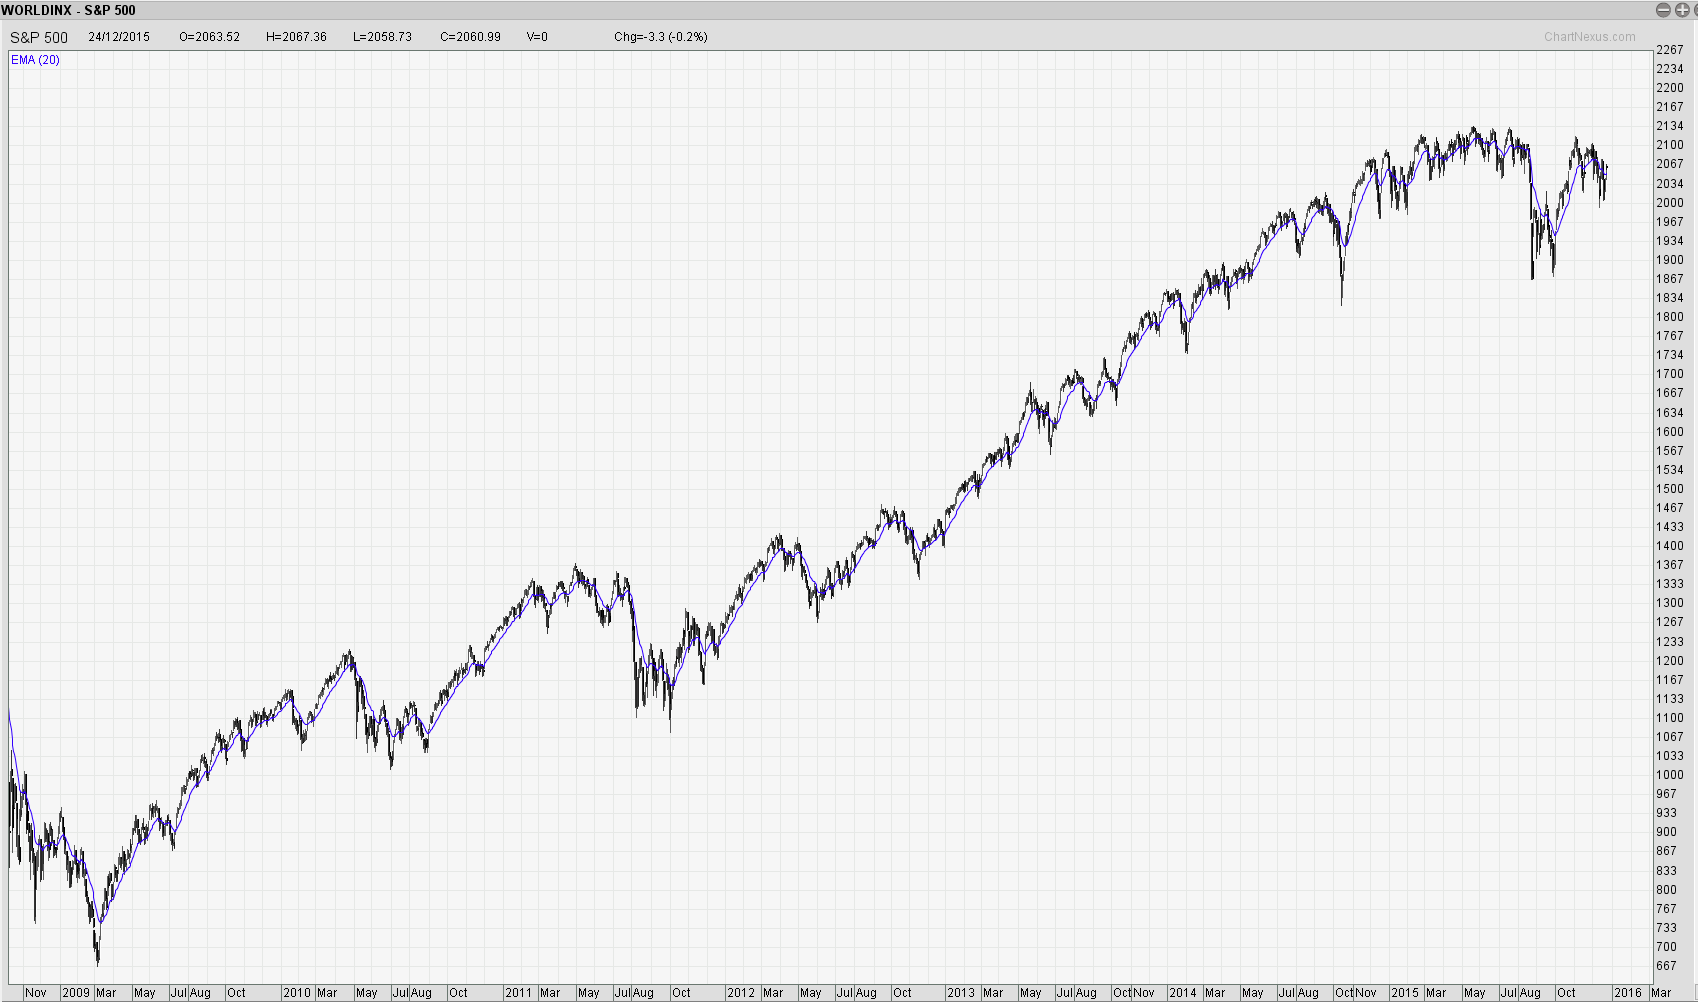Click the 1000 level on the price axis
Screen dimensions: 1698x1002
tap(1669, 775)
